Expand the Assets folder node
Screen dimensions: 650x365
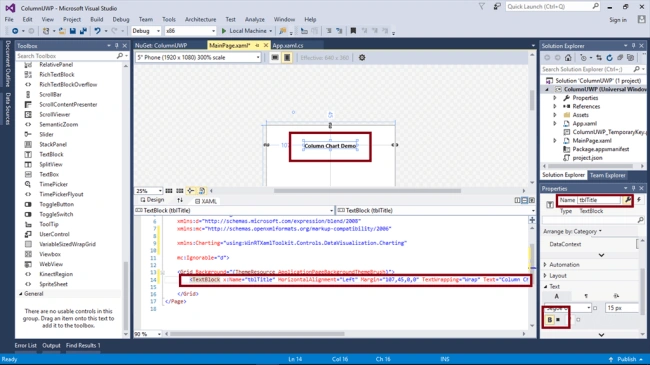(x=555, y=115)
